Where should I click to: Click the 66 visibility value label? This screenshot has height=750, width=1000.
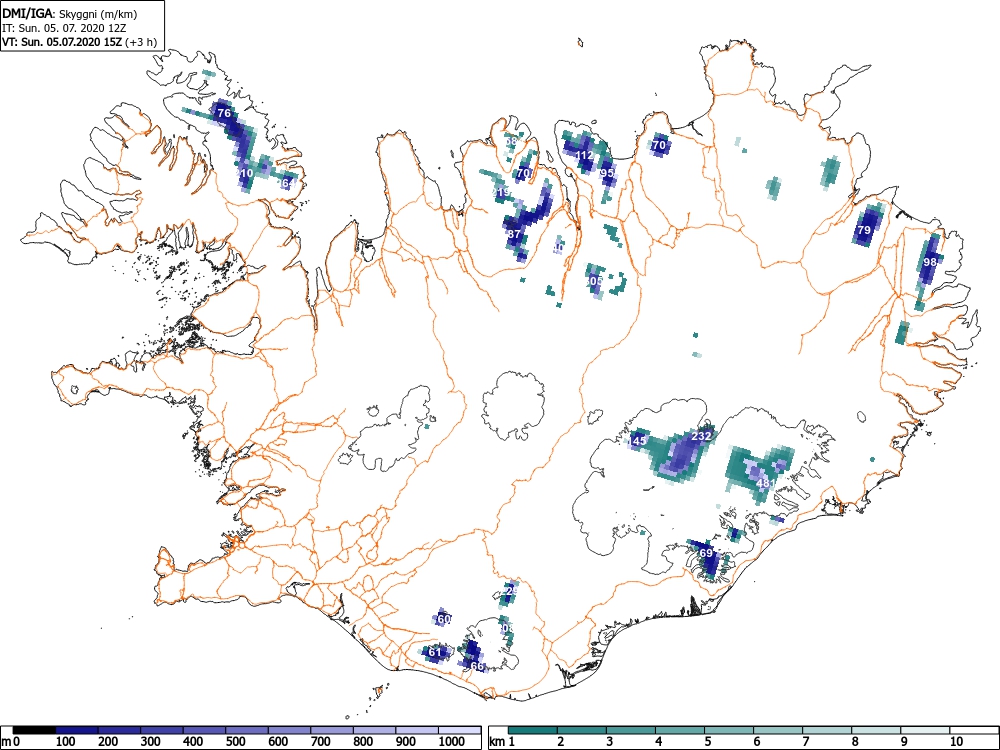click(x=477, y=666)
